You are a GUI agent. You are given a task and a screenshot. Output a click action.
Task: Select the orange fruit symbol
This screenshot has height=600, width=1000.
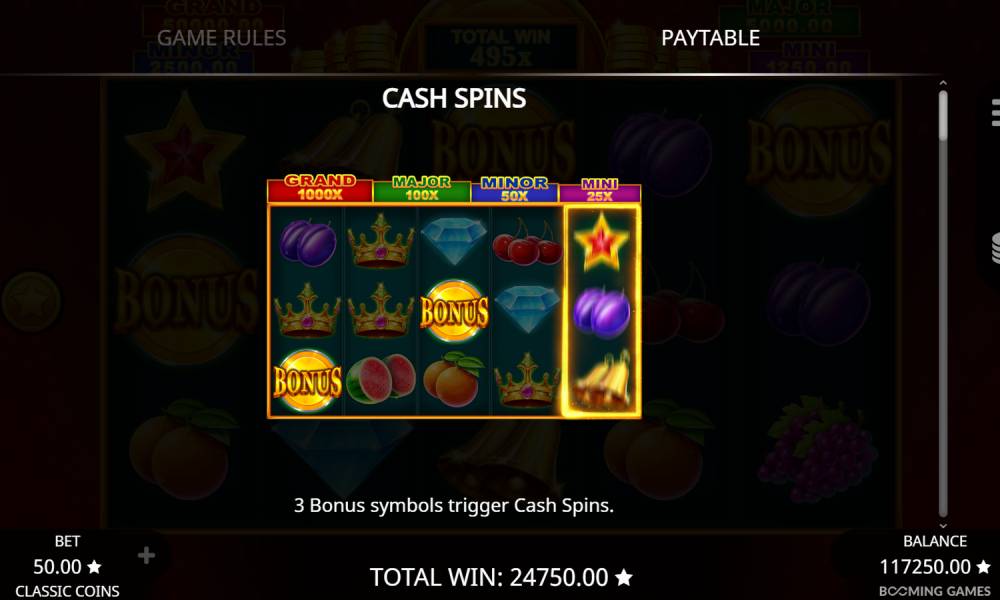click(453, 379)
